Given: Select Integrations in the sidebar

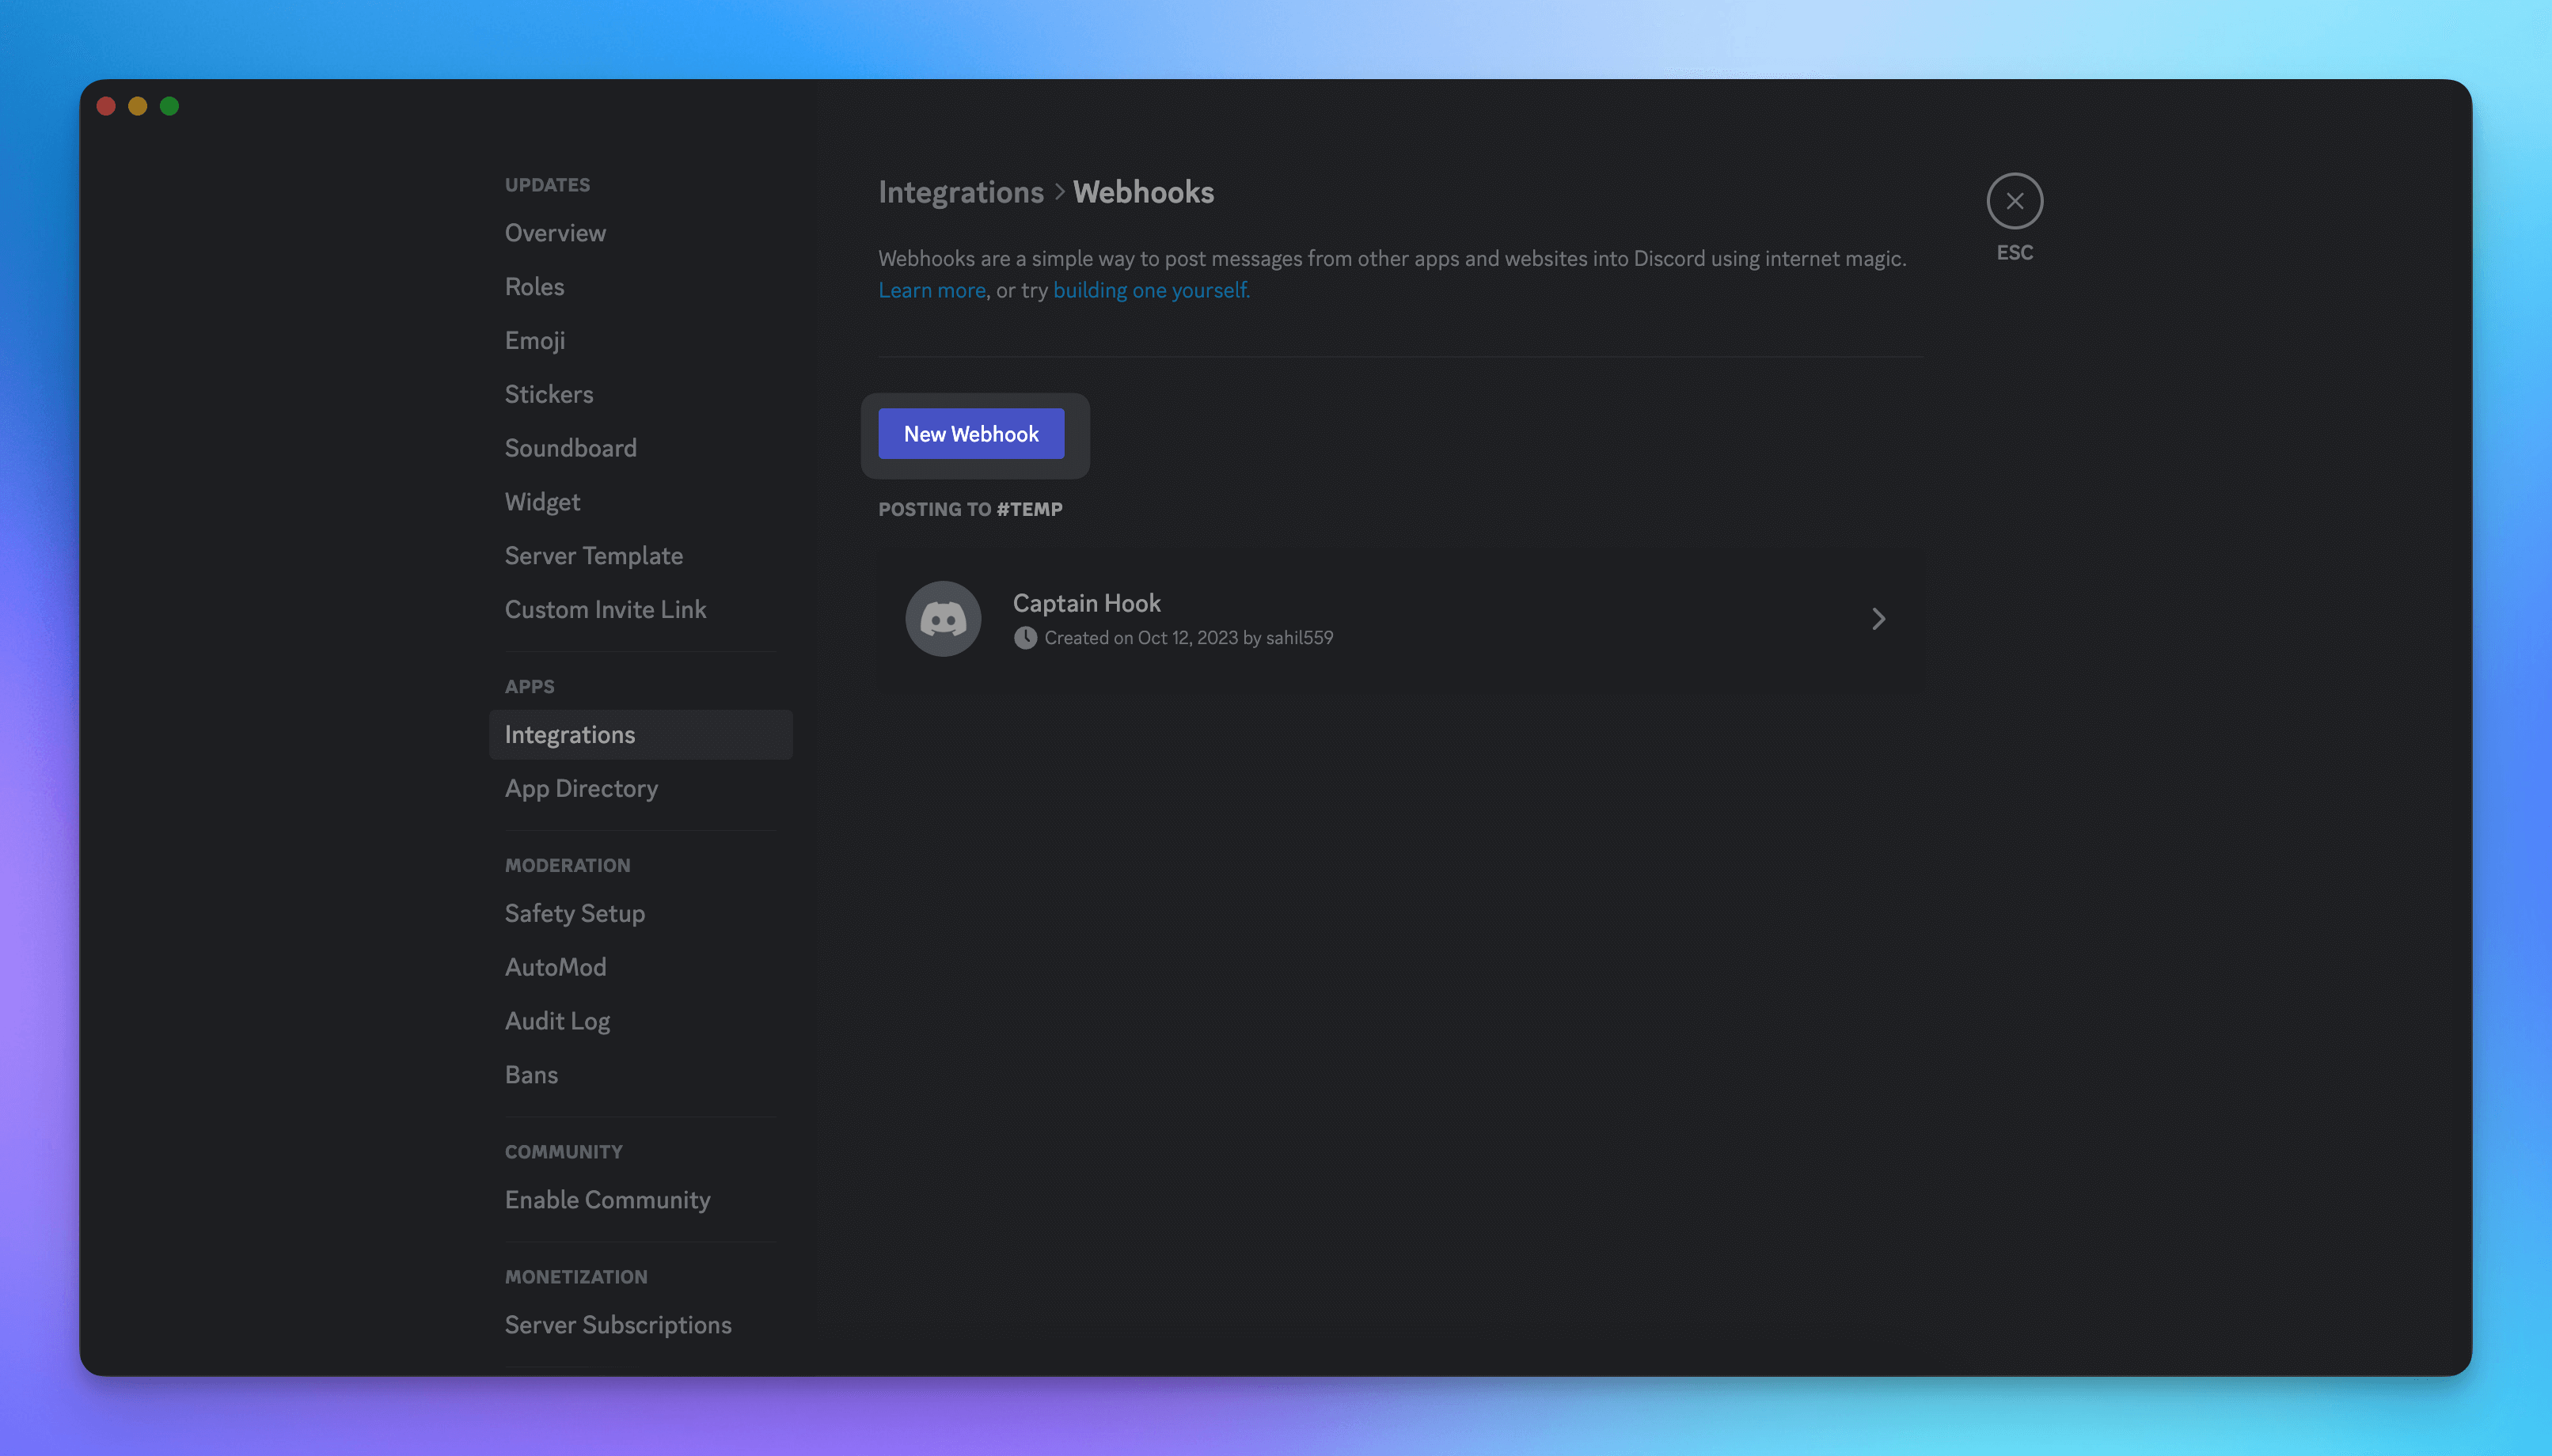Looking at the screenshot, I should [640, 735].
